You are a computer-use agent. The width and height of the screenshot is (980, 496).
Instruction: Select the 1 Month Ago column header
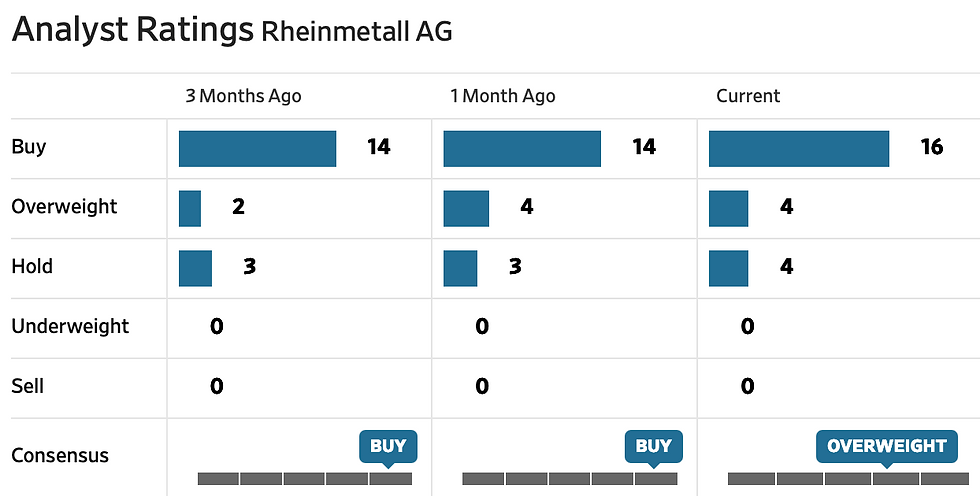pos(503,96)
